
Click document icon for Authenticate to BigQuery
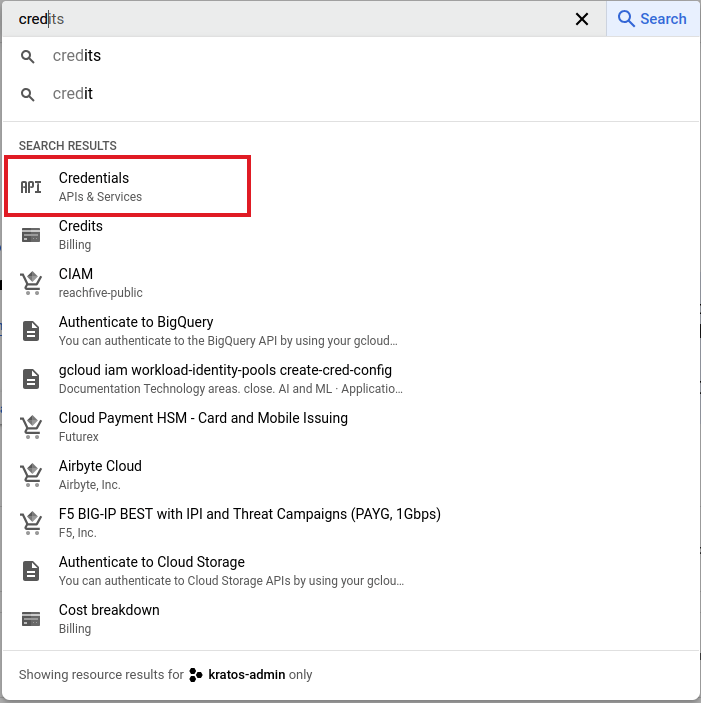(x=31, y=331)
